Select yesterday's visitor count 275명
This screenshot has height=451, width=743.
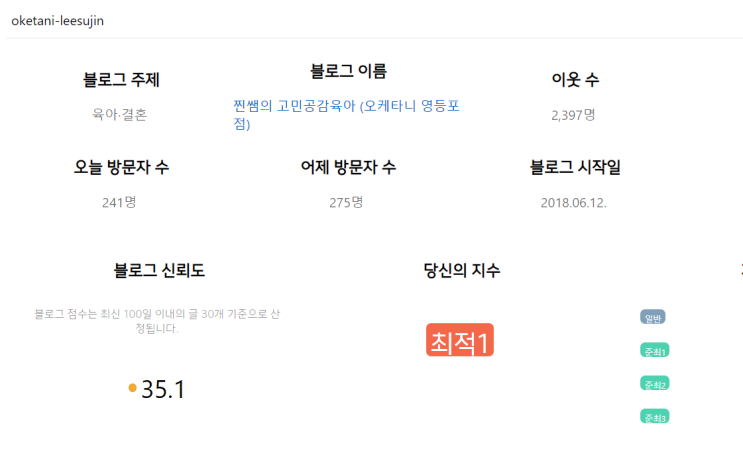pos(346,202)
